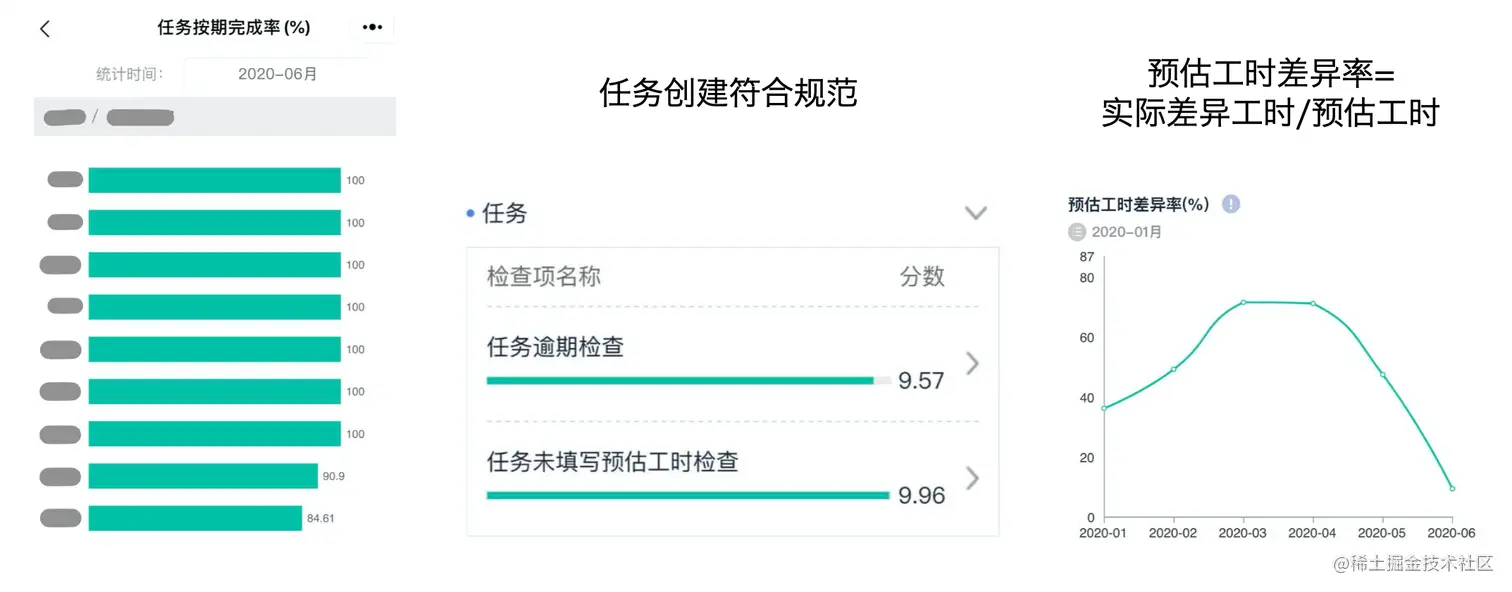Select the 任务逾期检查 row title
The height and width of the screenshot is (592, 1512).
pyautogui.click(x=555, y=347)
